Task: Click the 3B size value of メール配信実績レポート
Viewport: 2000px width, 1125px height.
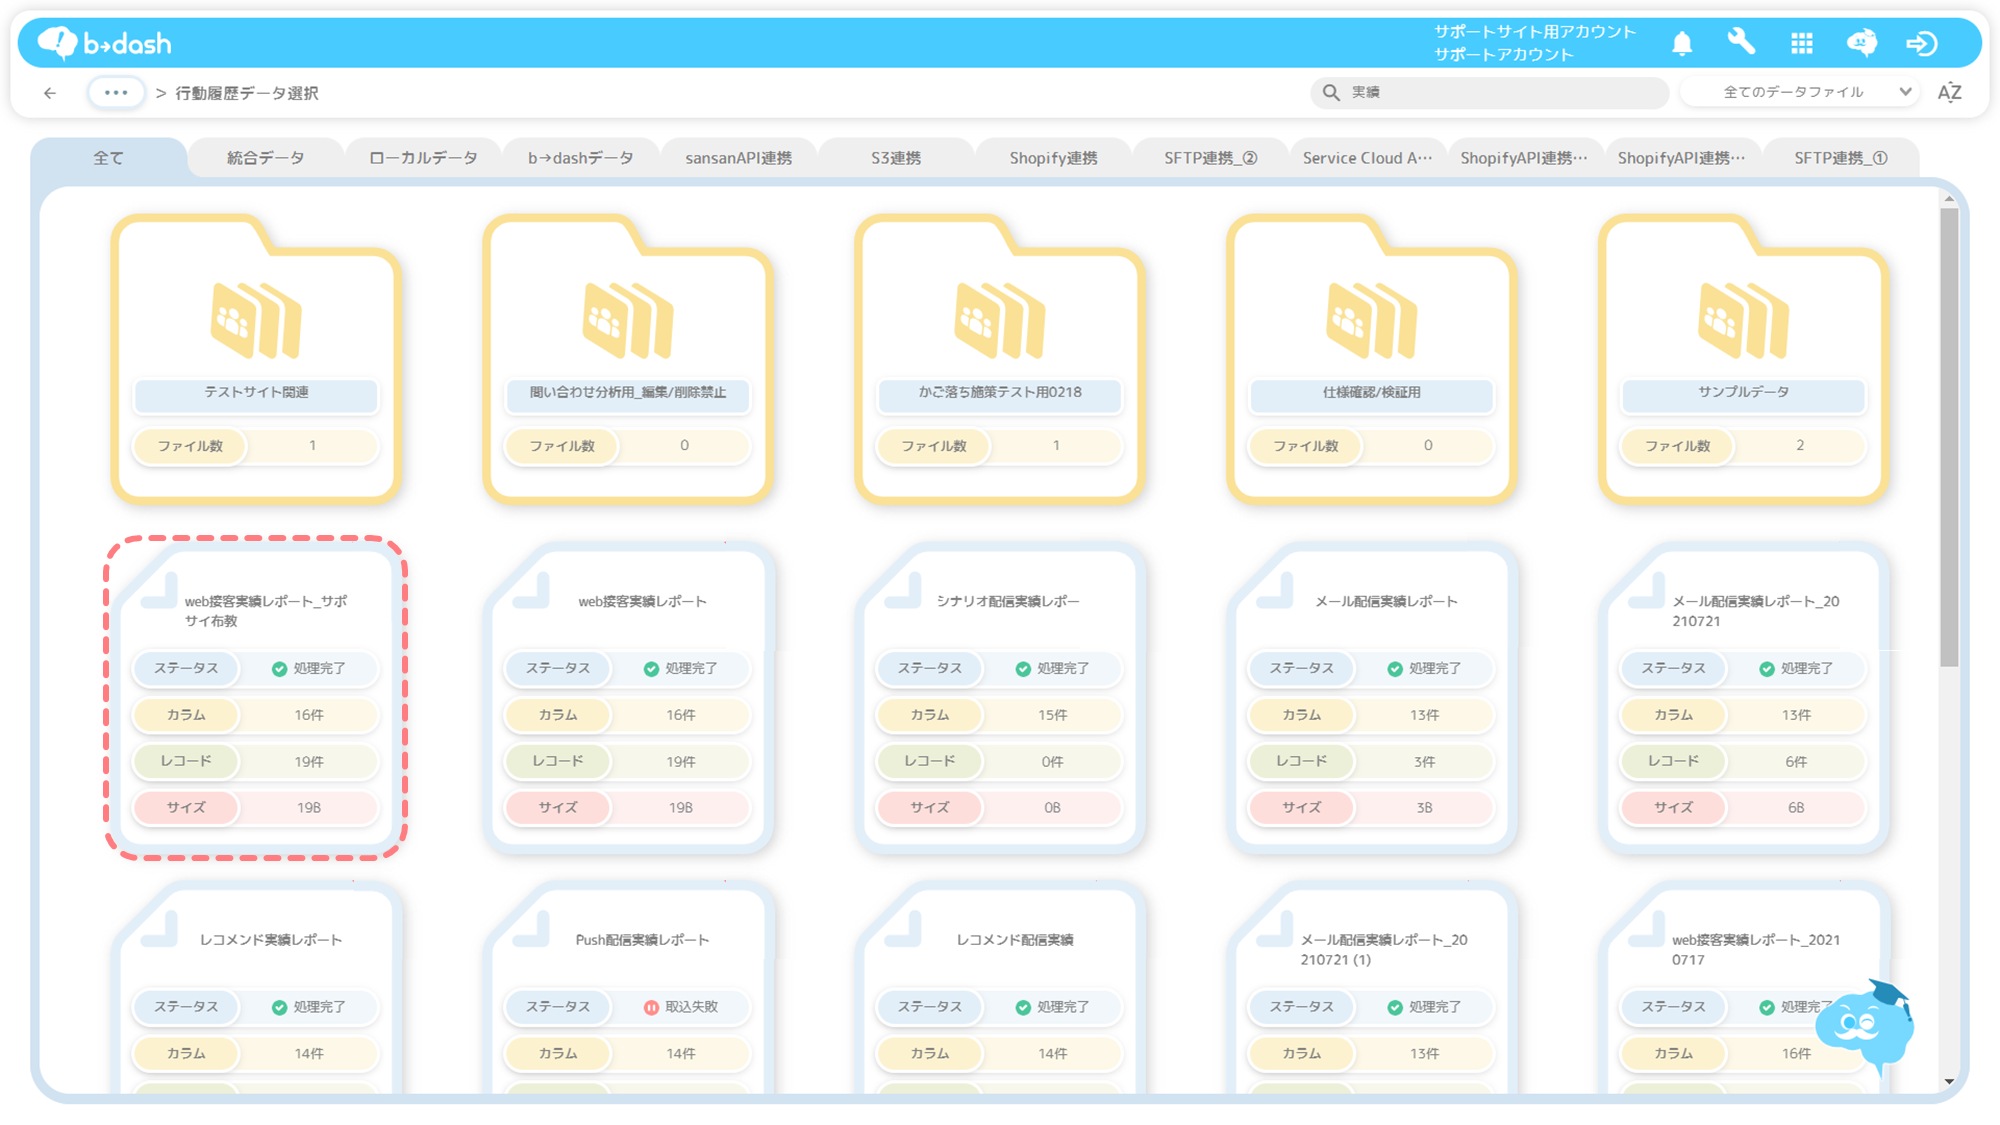Action: [x=1424, y=808]
